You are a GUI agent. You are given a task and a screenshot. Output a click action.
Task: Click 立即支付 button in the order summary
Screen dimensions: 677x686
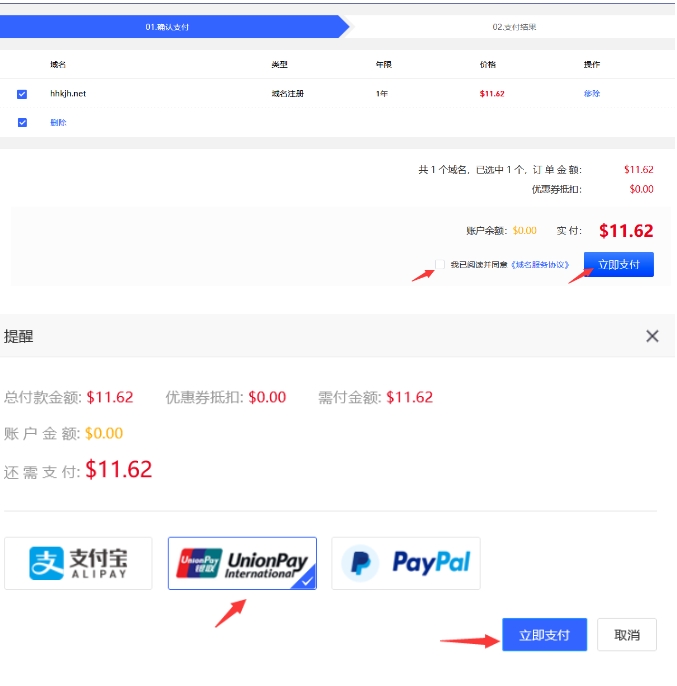coord(618,265)
